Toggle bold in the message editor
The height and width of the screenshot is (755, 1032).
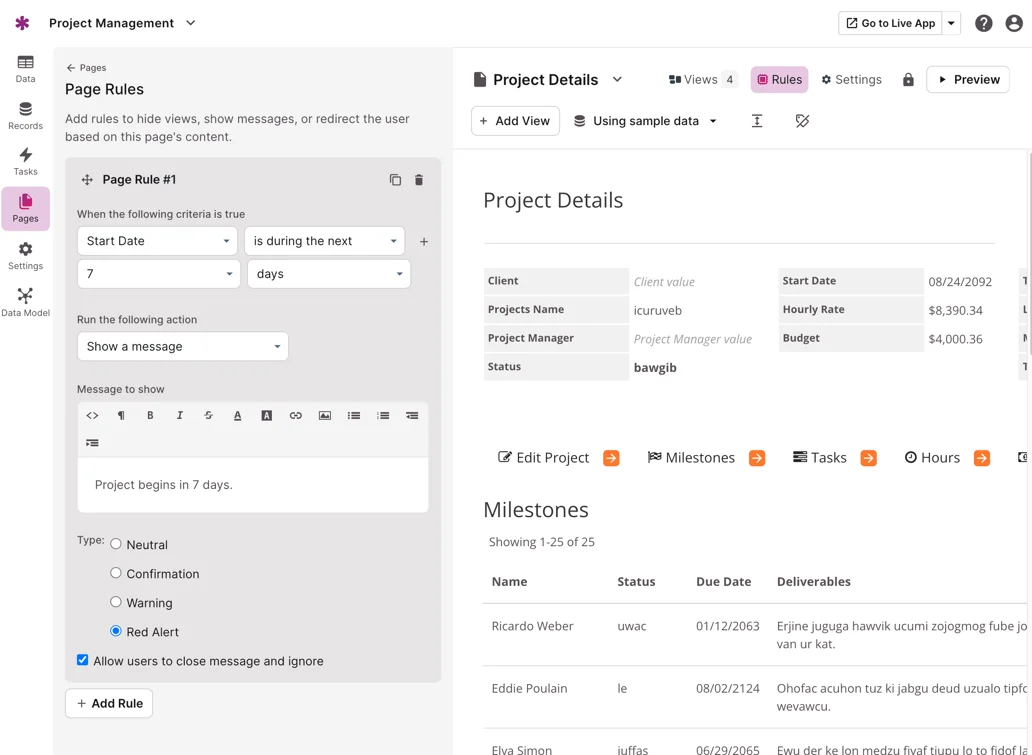click(x=150, y=415)
